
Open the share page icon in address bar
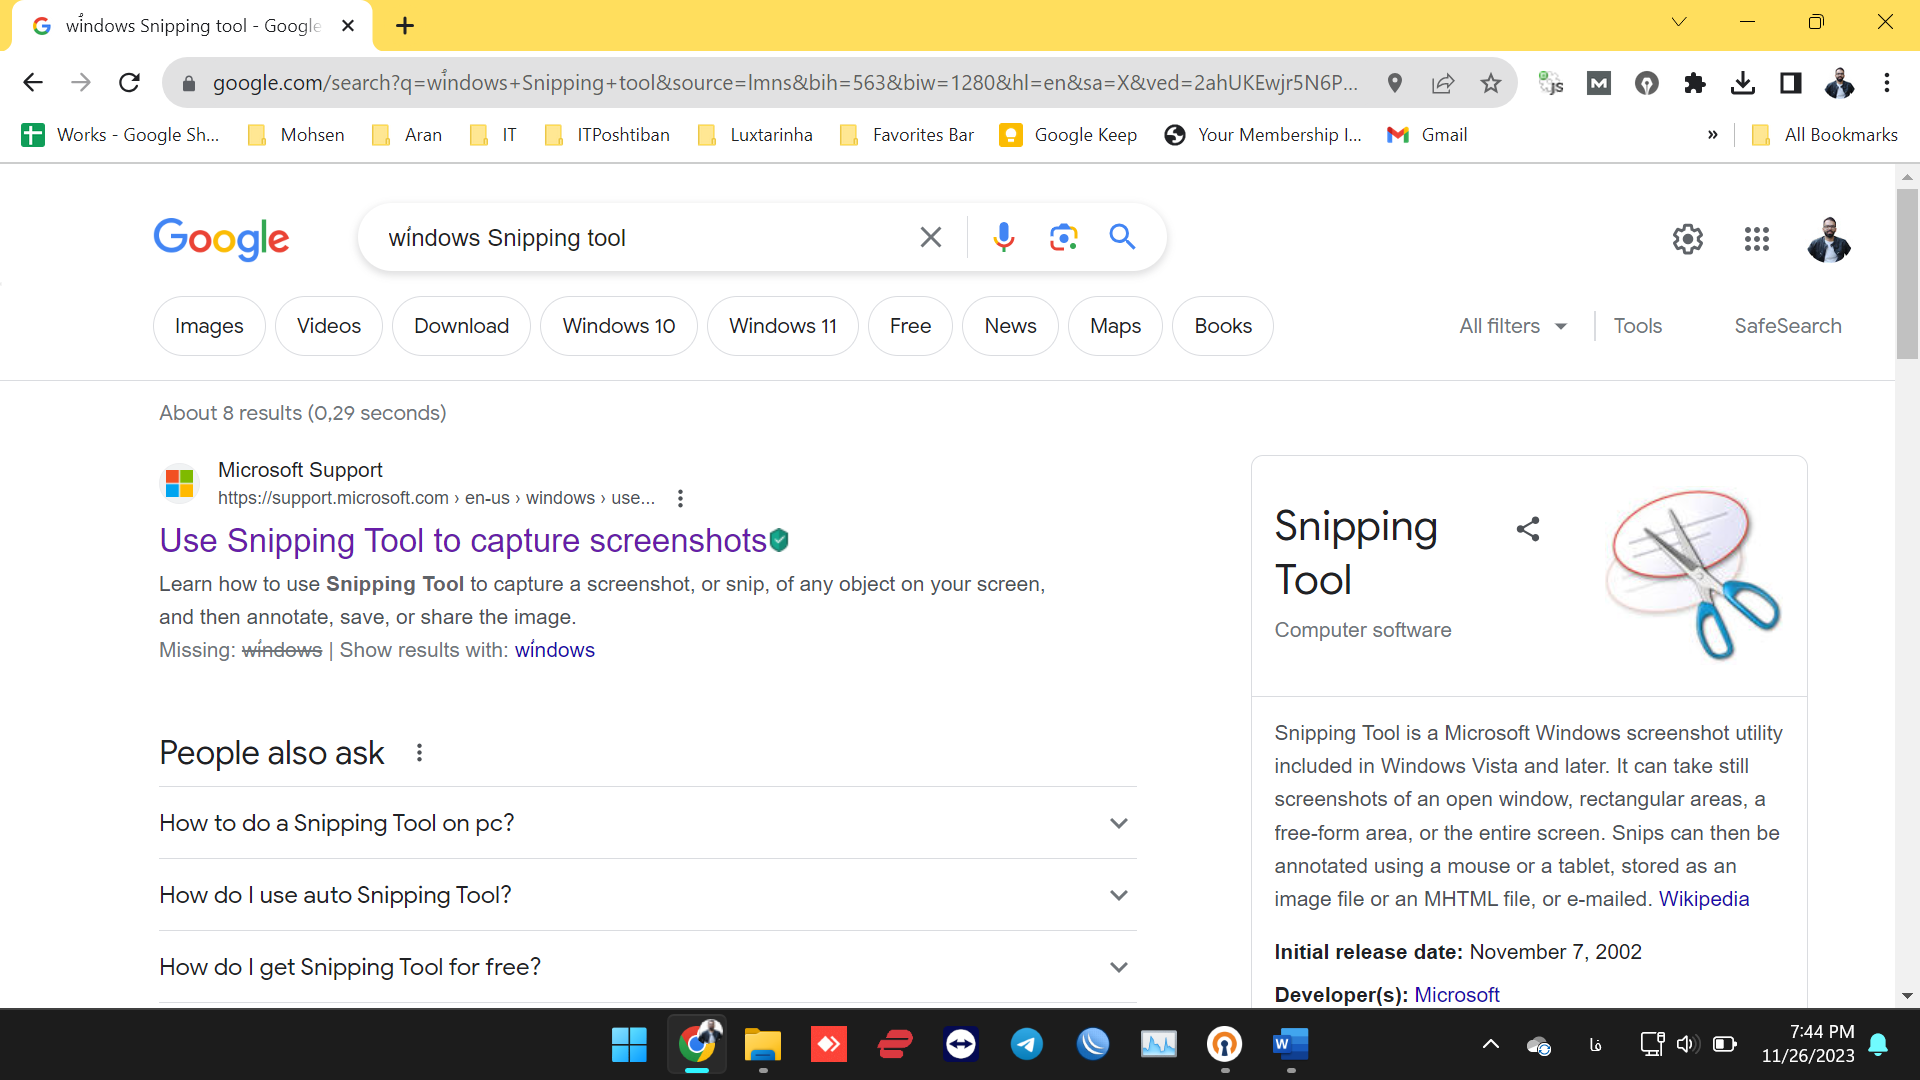tap(1443, 83)
